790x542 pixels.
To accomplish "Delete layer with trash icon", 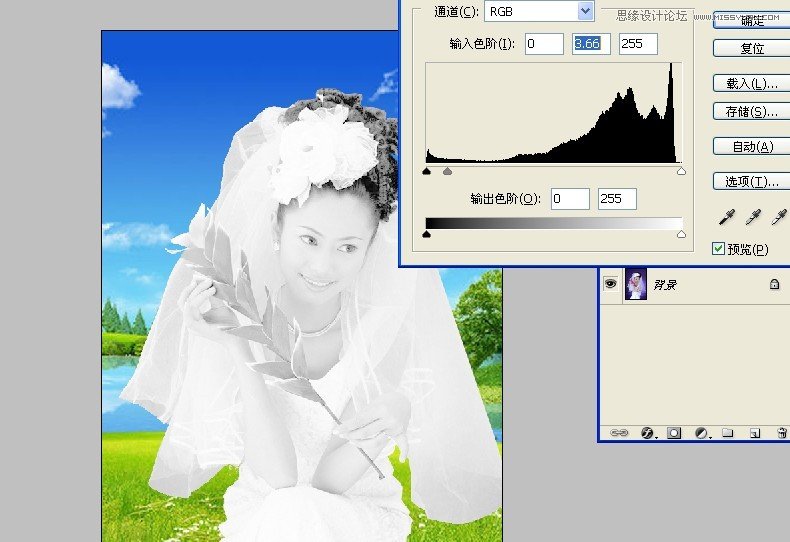I will (x=781, y=432).
